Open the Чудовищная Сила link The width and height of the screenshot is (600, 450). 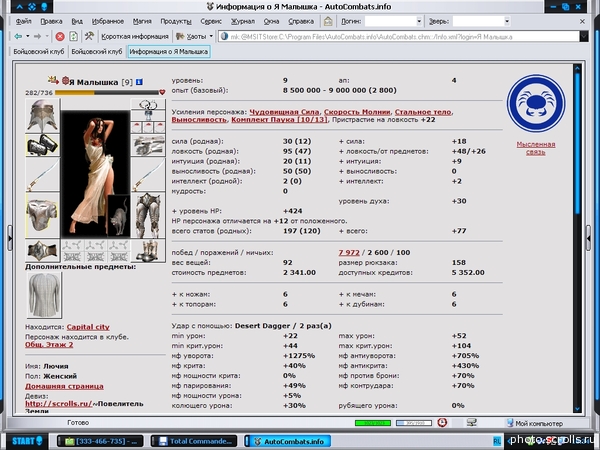pyautogui.click(x=284, y=112)
